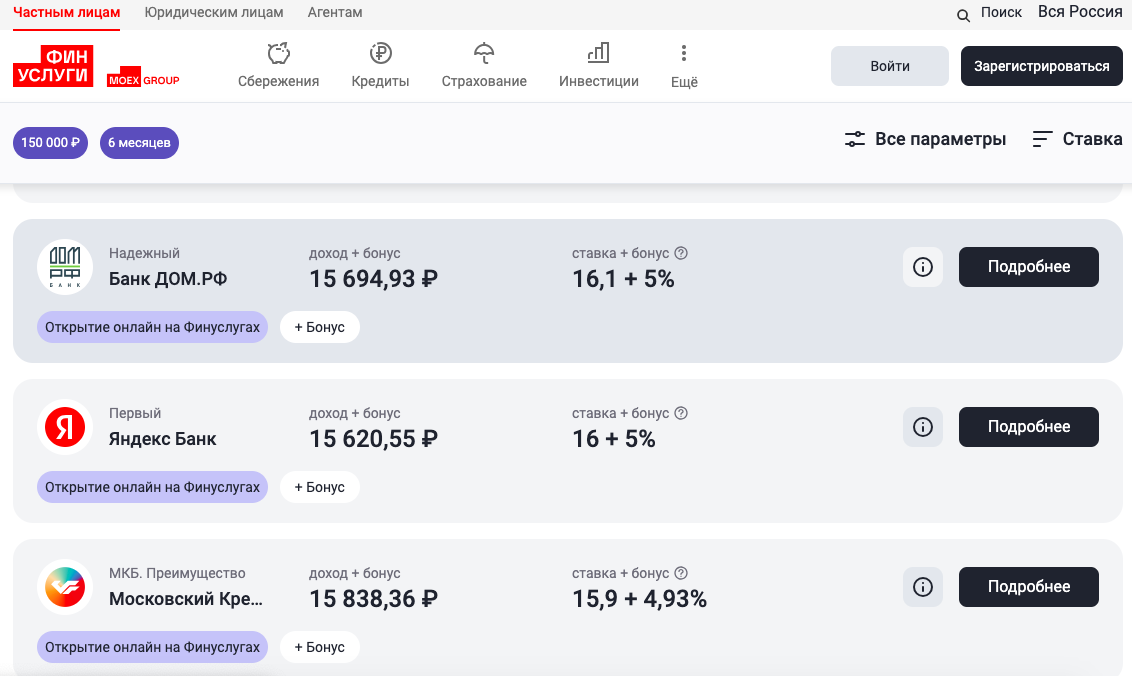Go to Финуслуги home logo
Image resolution: width=1132 pixels, height=676 pixels.
click(53, 66)
